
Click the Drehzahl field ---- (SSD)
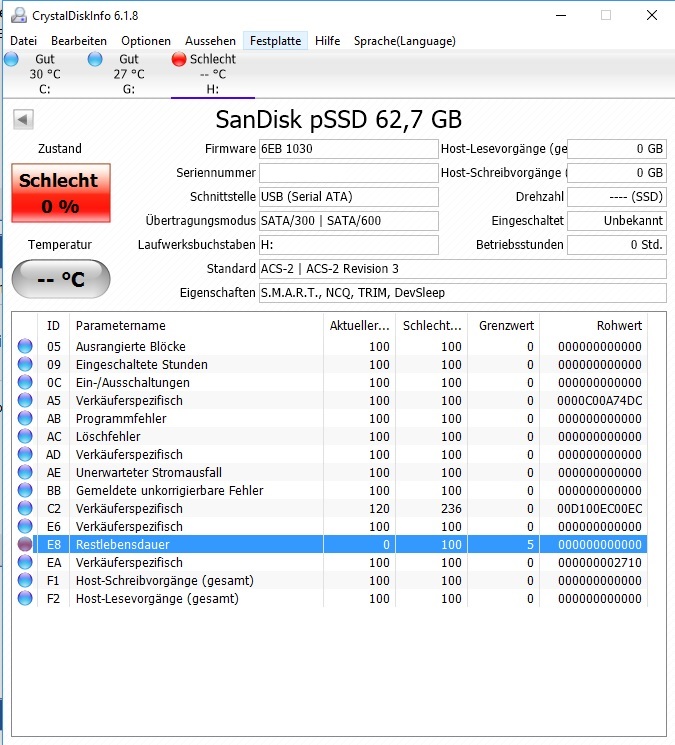[x=617, y=197]
